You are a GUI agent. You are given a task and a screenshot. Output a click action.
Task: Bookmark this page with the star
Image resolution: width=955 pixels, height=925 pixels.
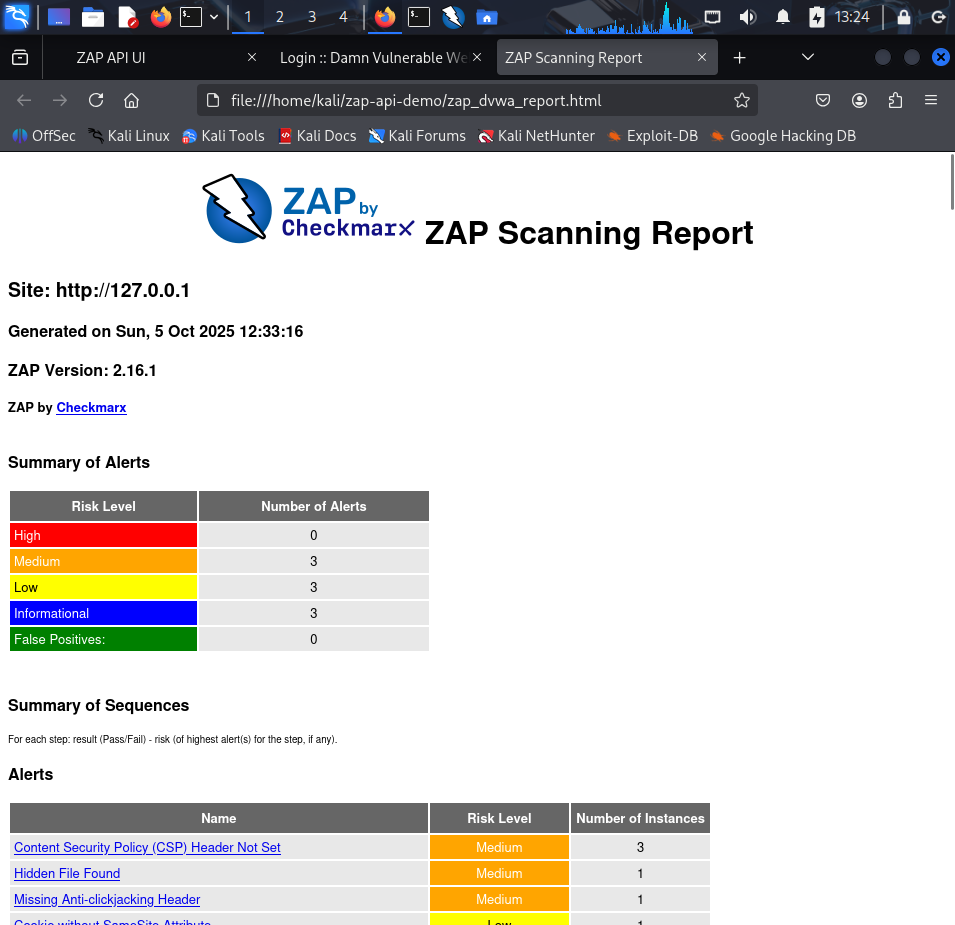(741, 100)
